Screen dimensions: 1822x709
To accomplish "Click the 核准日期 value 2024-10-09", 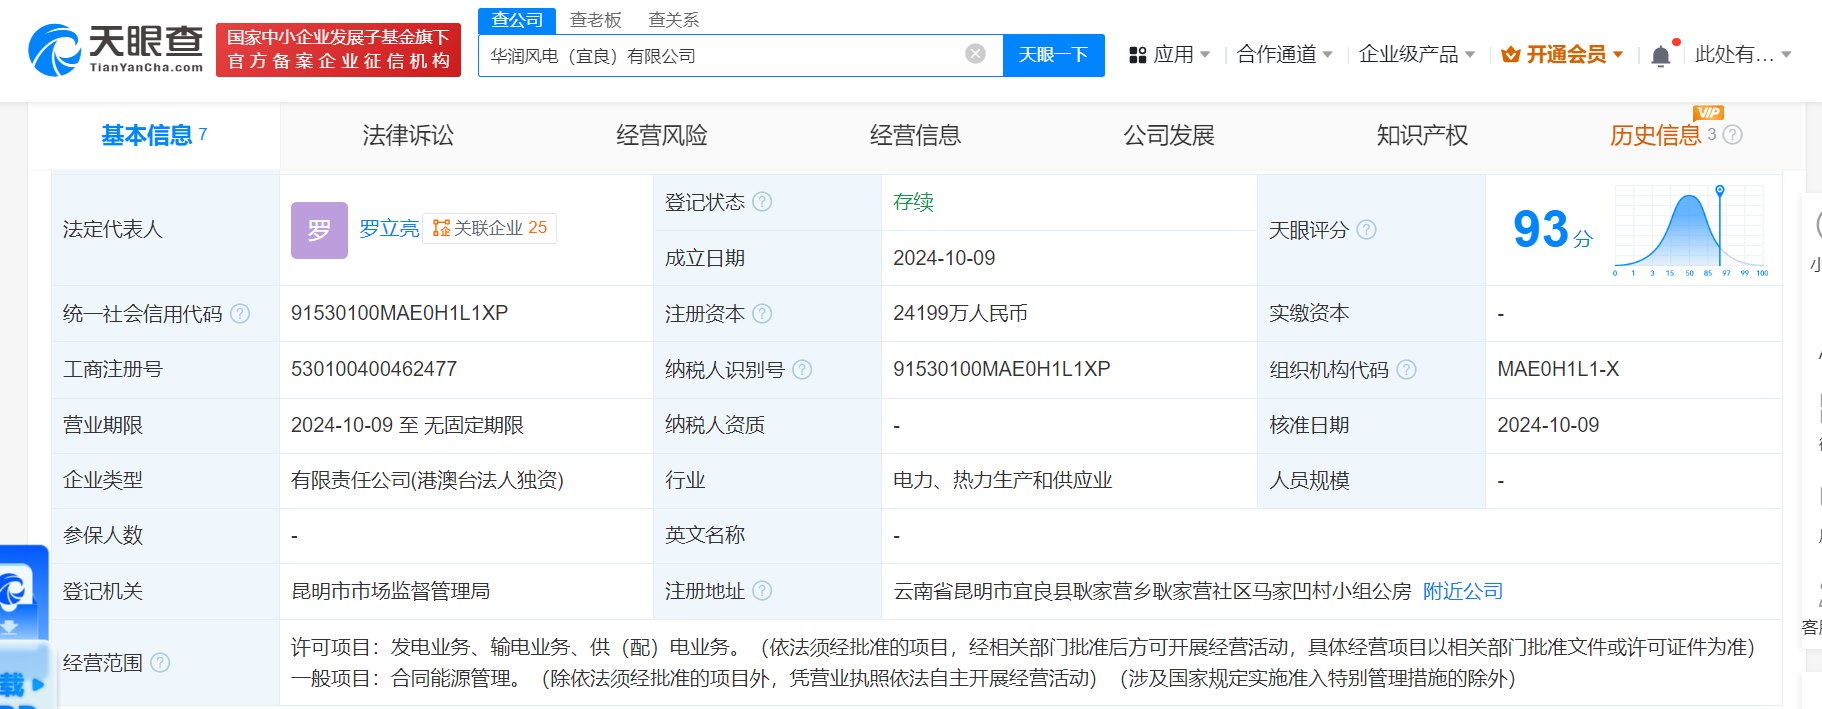I will tap(1548, 426).
